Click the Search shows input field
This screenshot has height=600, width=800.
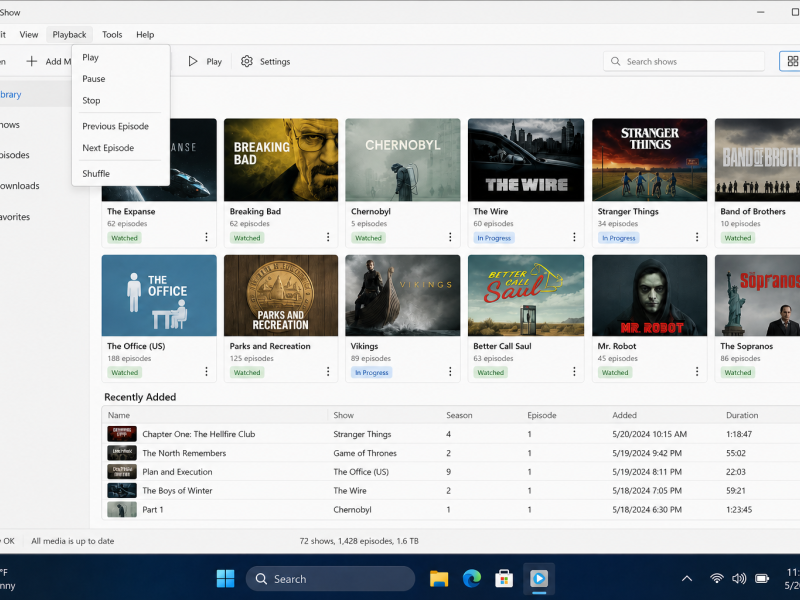point(684,61)
